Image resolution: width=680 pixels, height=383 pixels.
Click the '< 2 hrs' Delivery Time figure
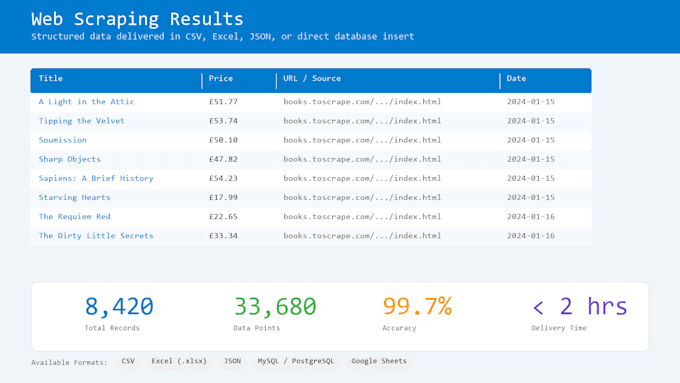[x=580, y=306]
